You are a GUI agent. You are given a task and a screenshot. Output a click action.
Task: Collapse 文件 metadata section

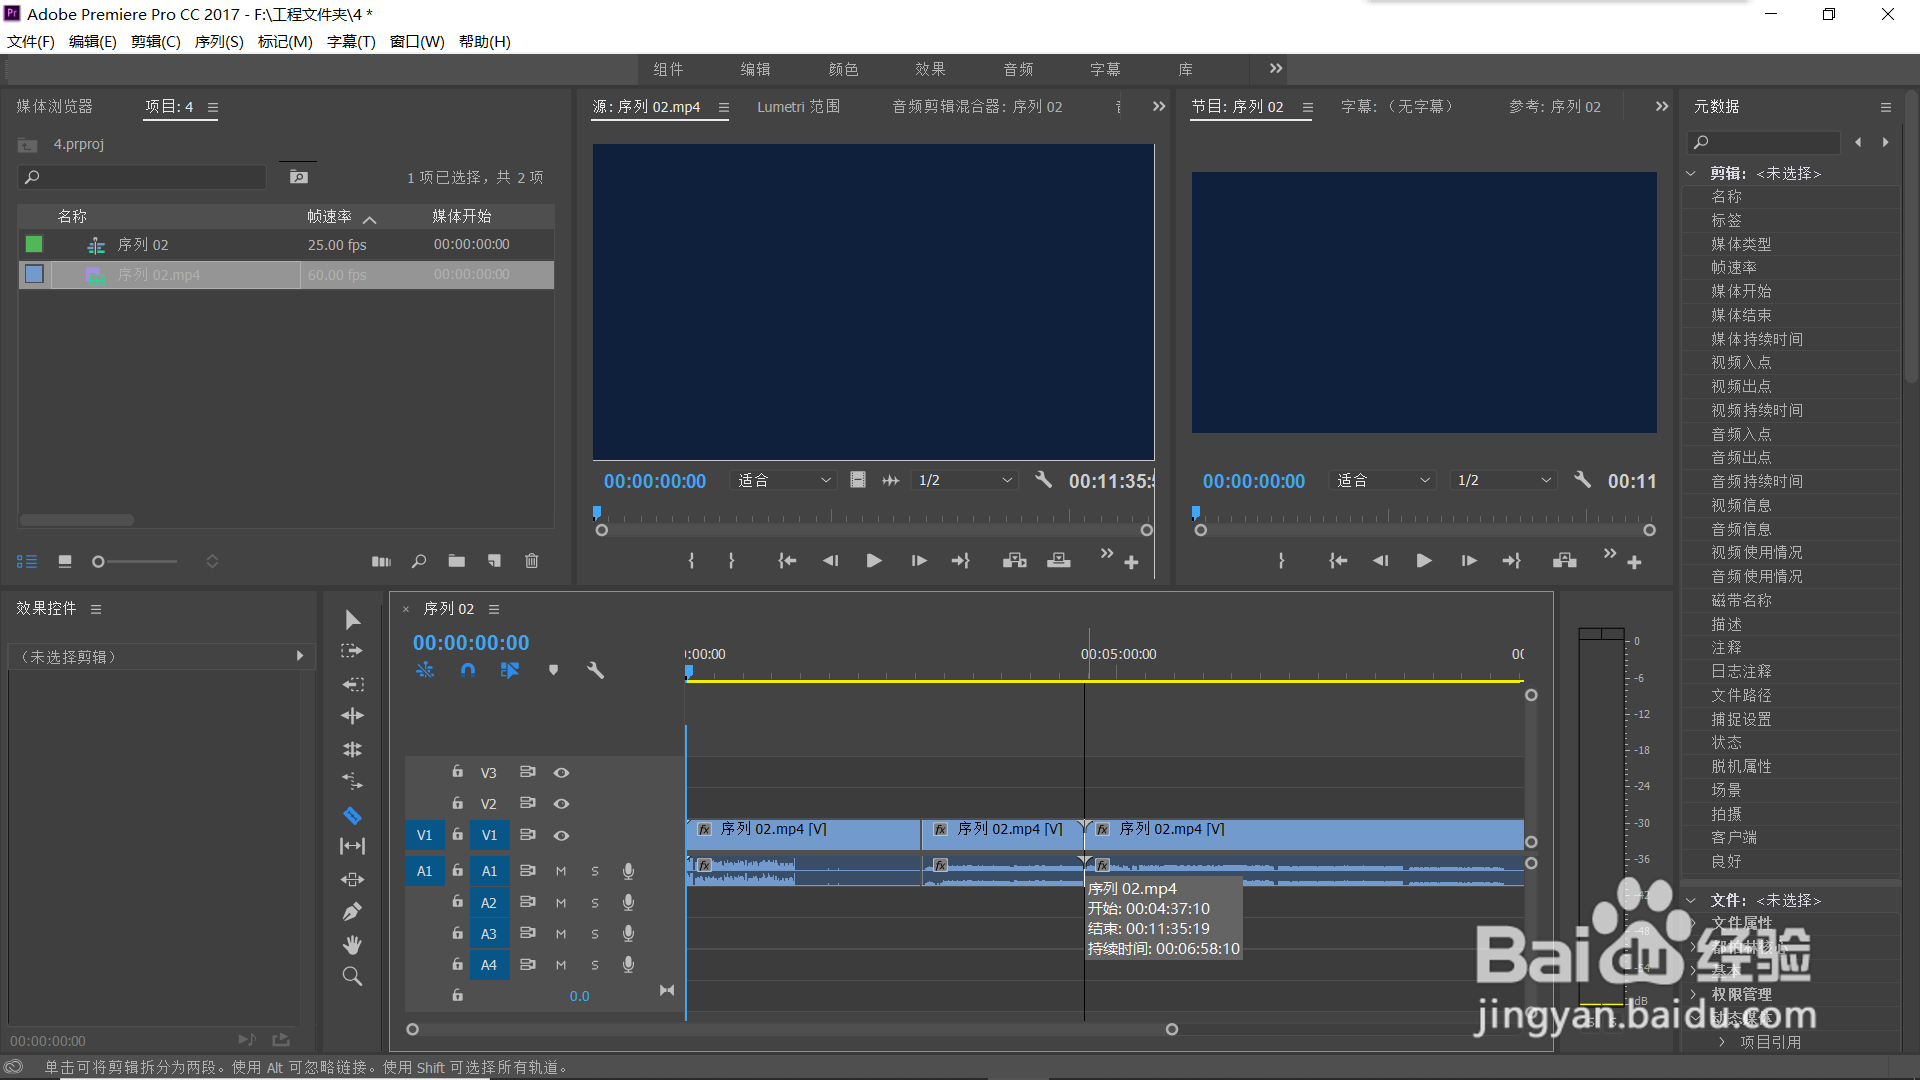pyautogui.click(x=1691, y=900)
